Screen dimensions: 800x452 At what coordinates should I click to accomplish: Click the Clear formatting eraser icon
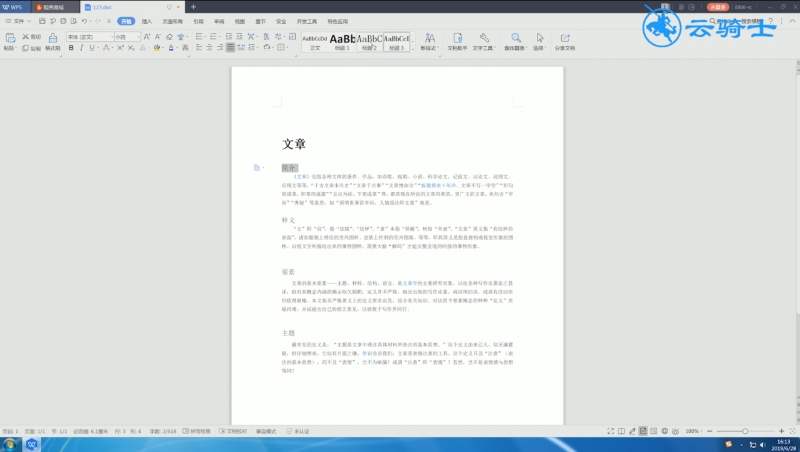pyautogui.click(x=169, y=37)
